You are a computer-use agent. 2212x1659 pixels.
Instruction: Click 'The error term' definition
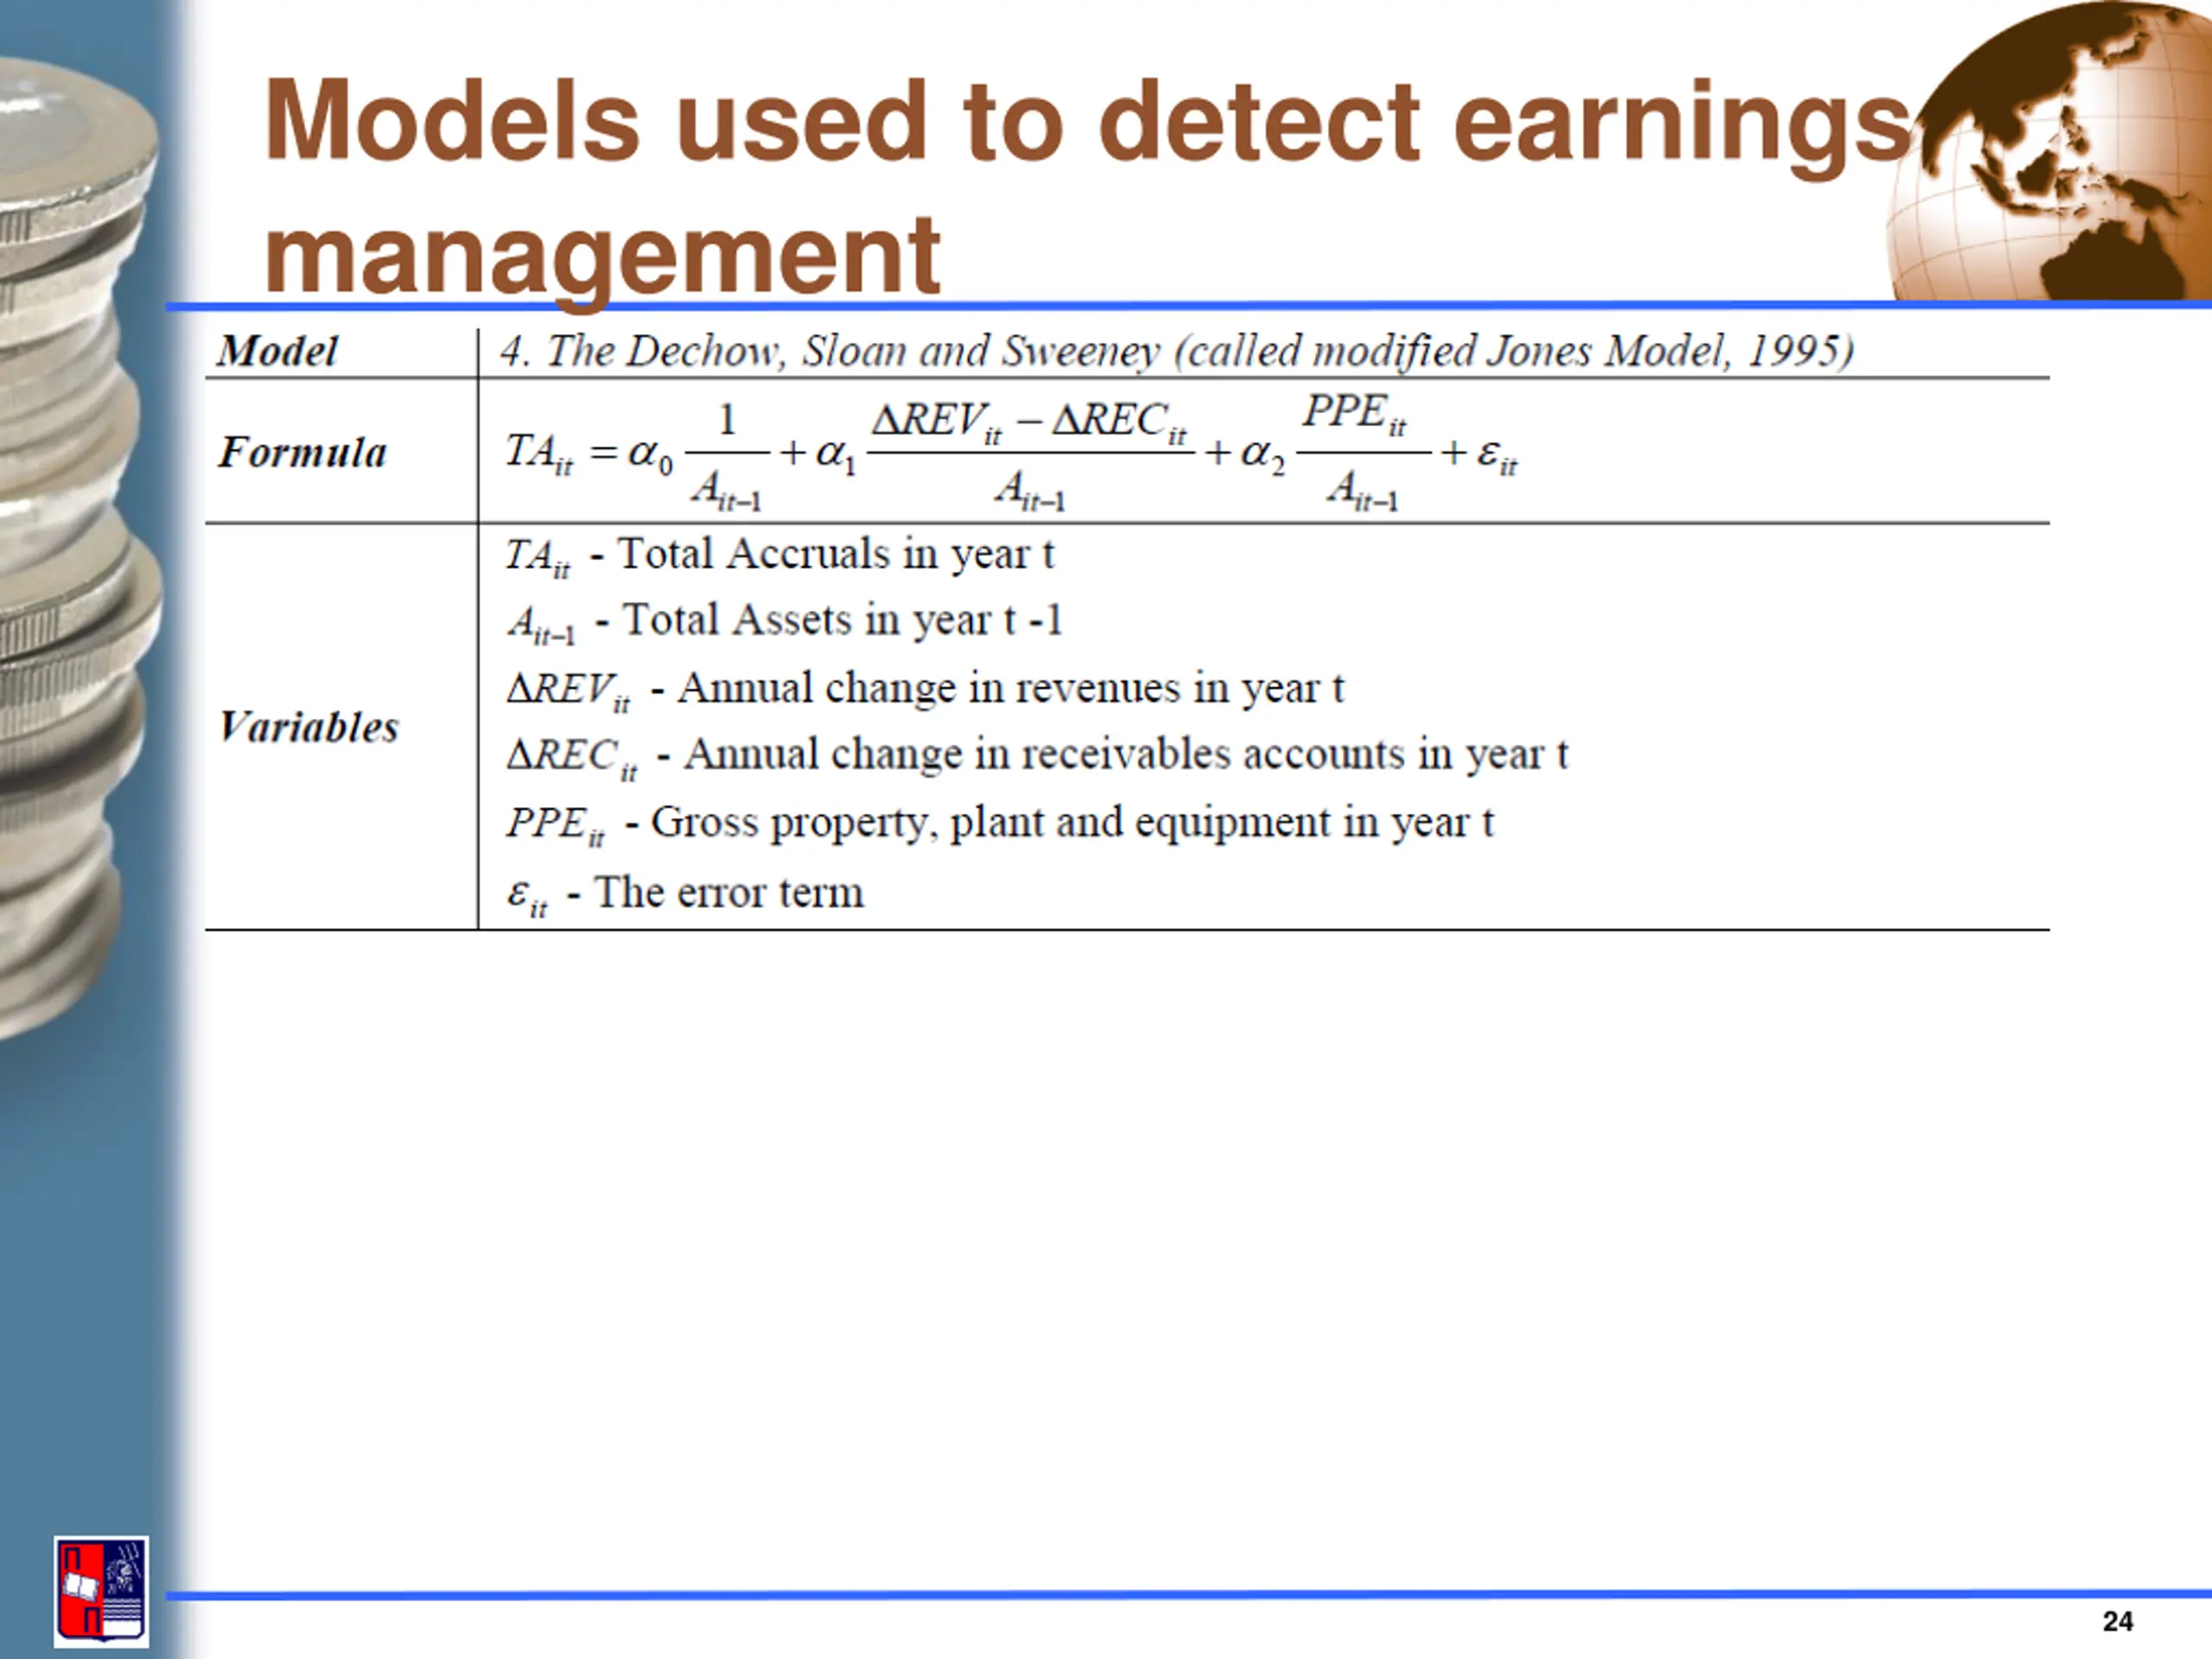pos(728,892)
